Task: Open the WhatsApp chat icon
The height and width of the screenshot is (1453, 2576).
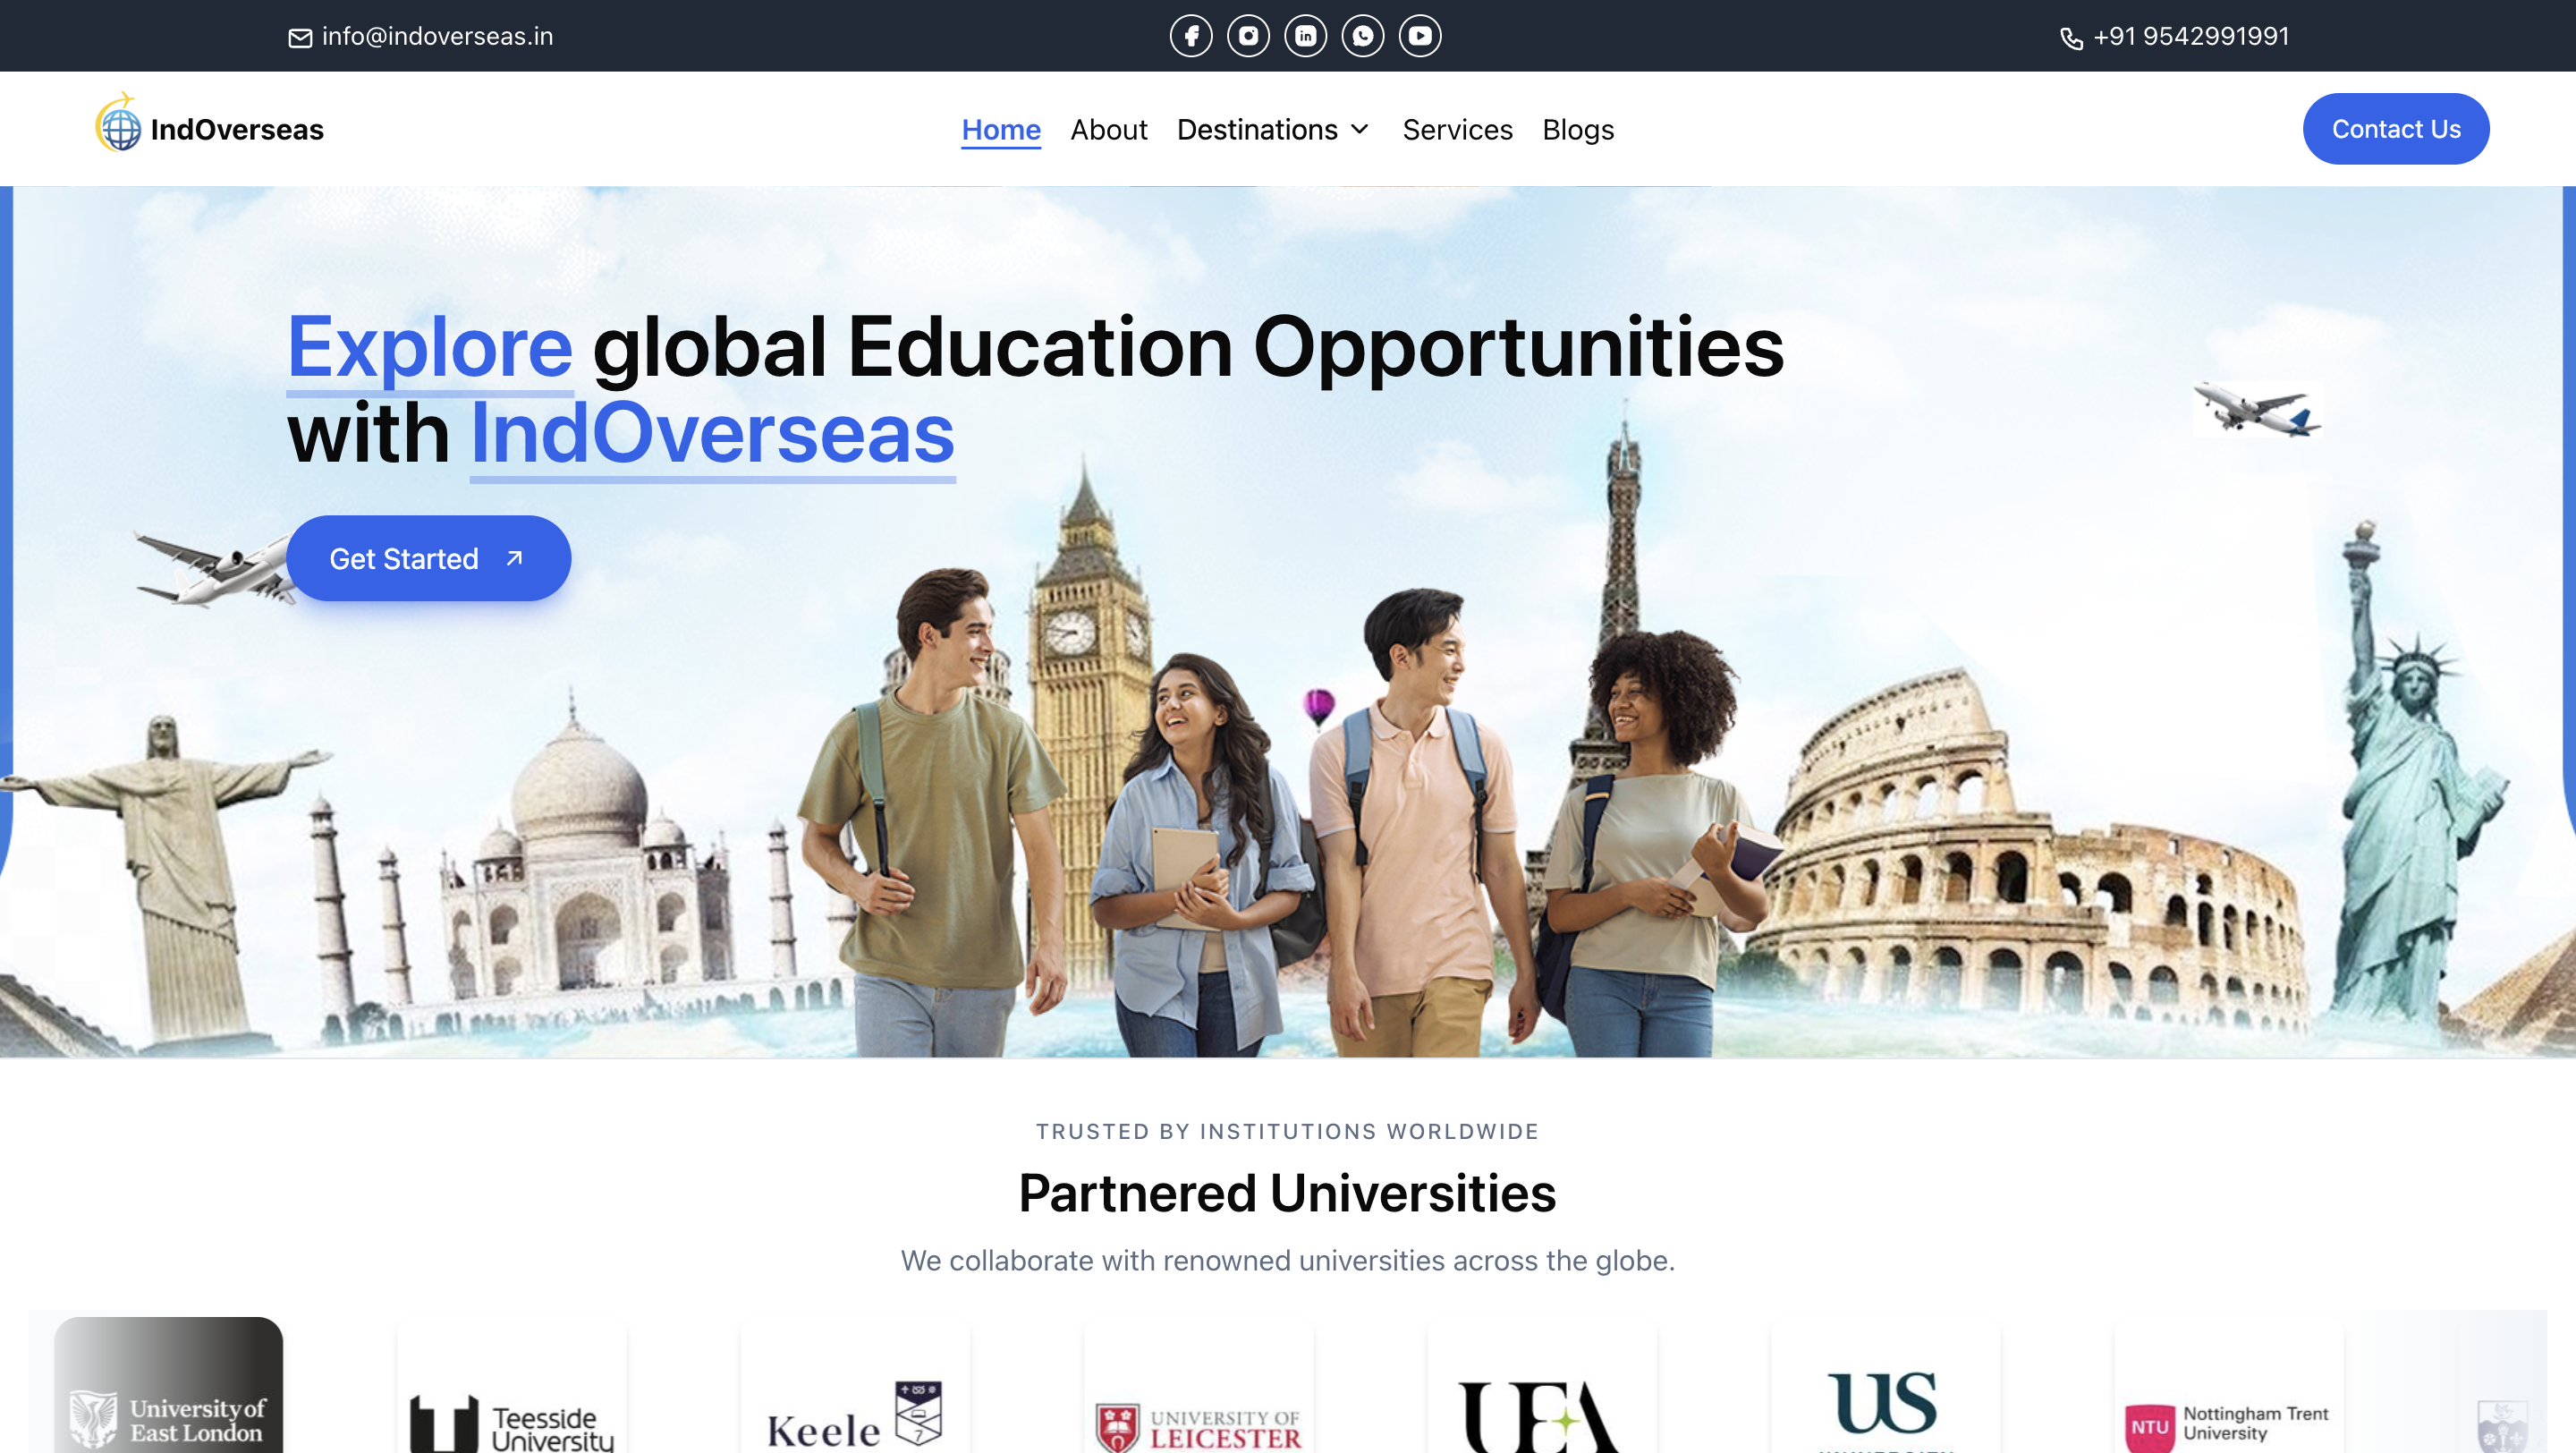Action: coord(1362,36)
